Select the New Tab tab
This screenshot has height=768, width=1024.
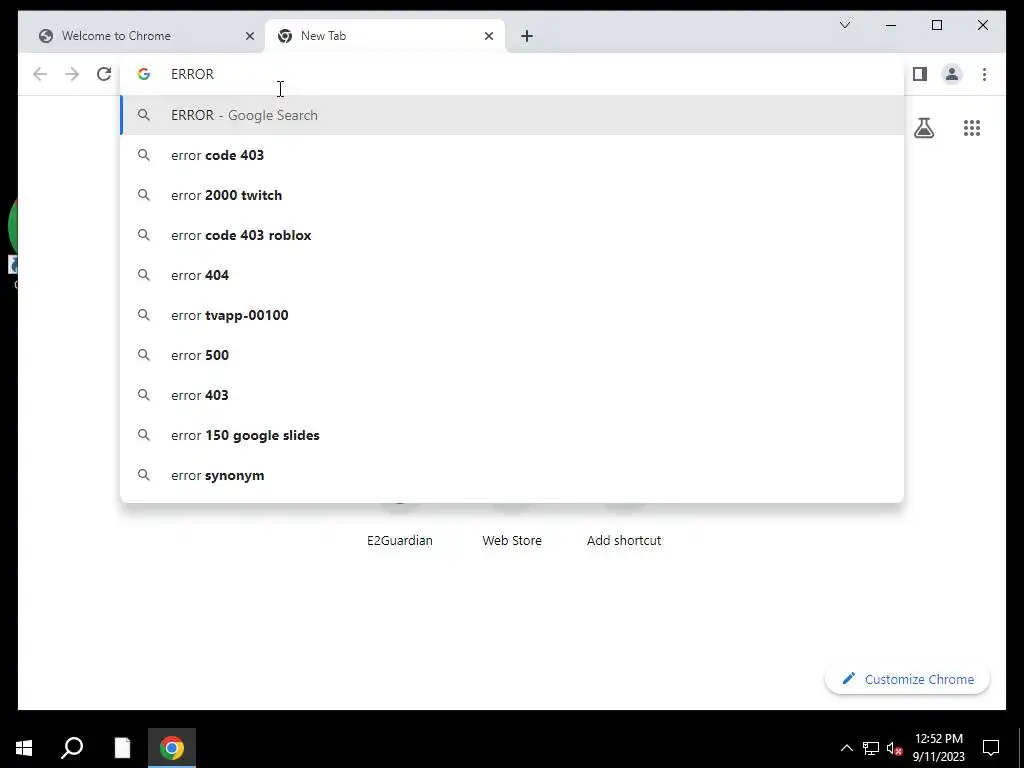385,36
